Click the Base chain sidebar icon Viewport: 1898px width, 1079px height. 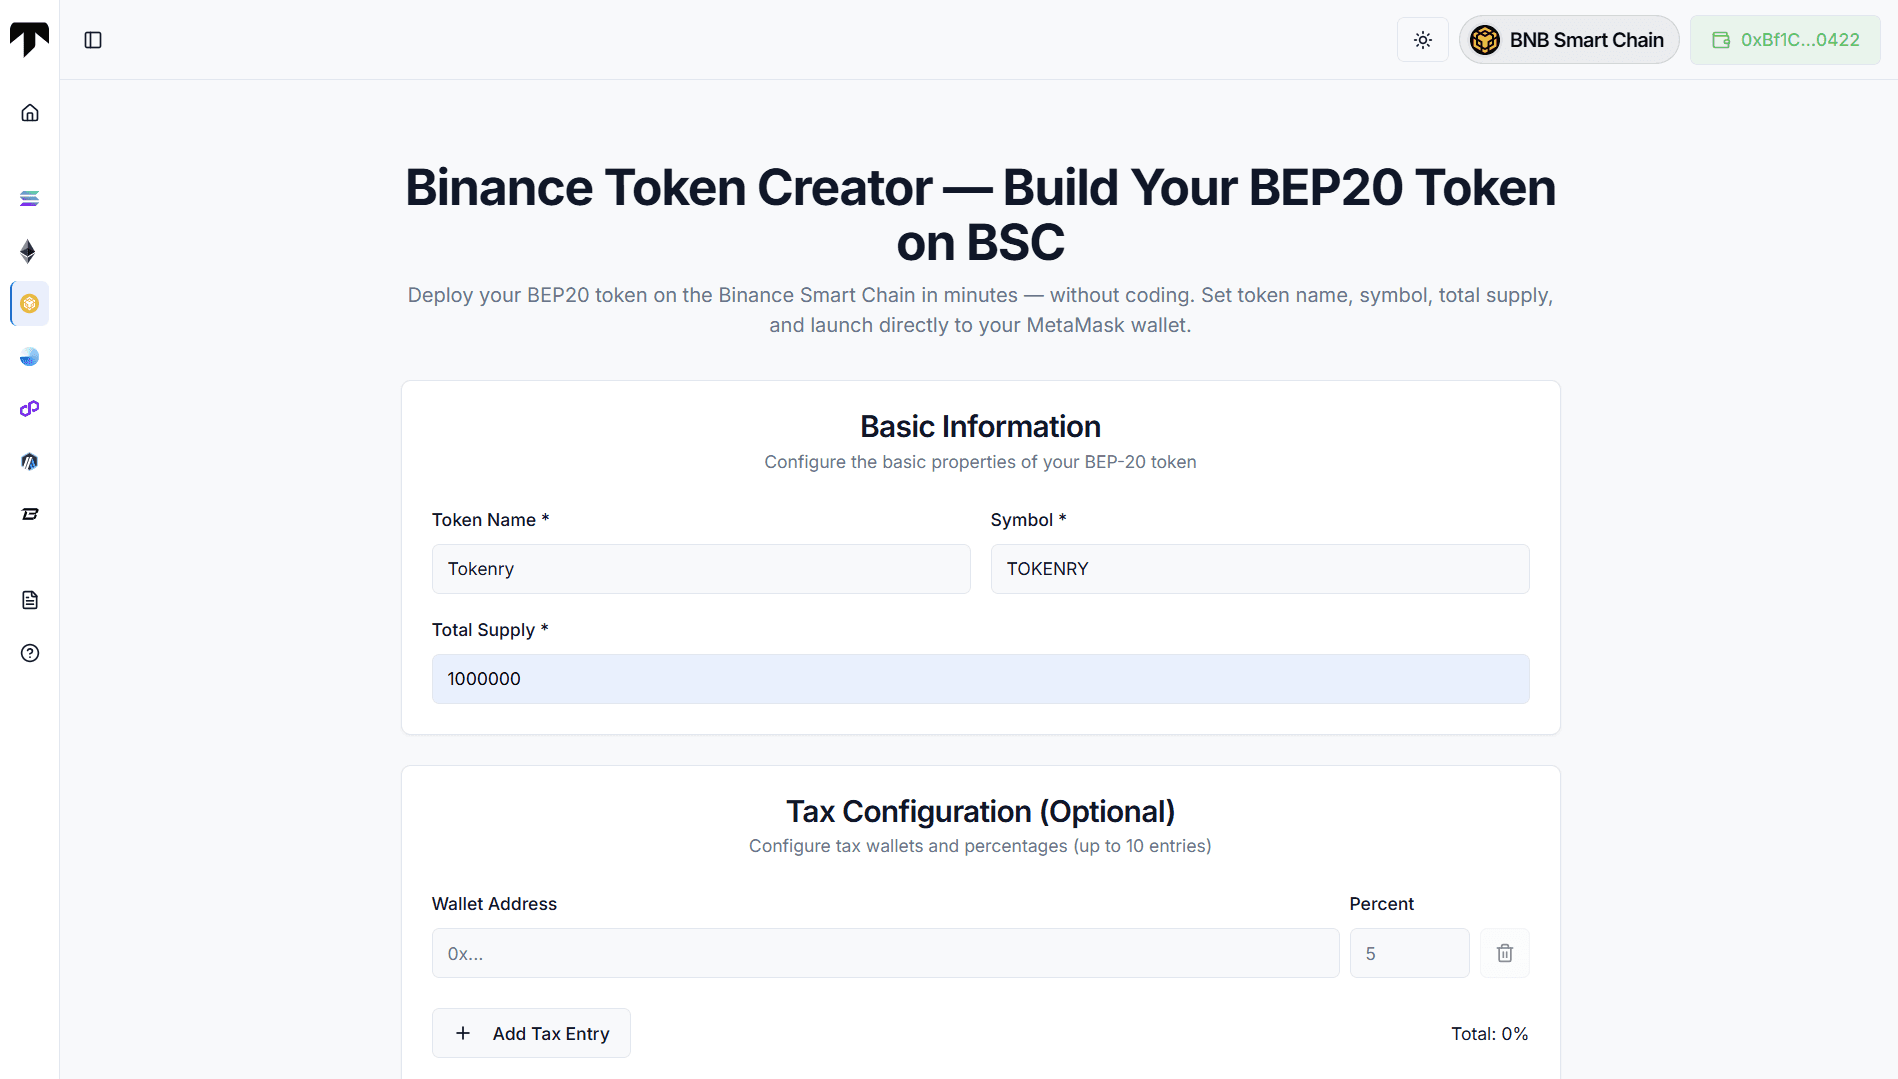click(x=30, y=357)
